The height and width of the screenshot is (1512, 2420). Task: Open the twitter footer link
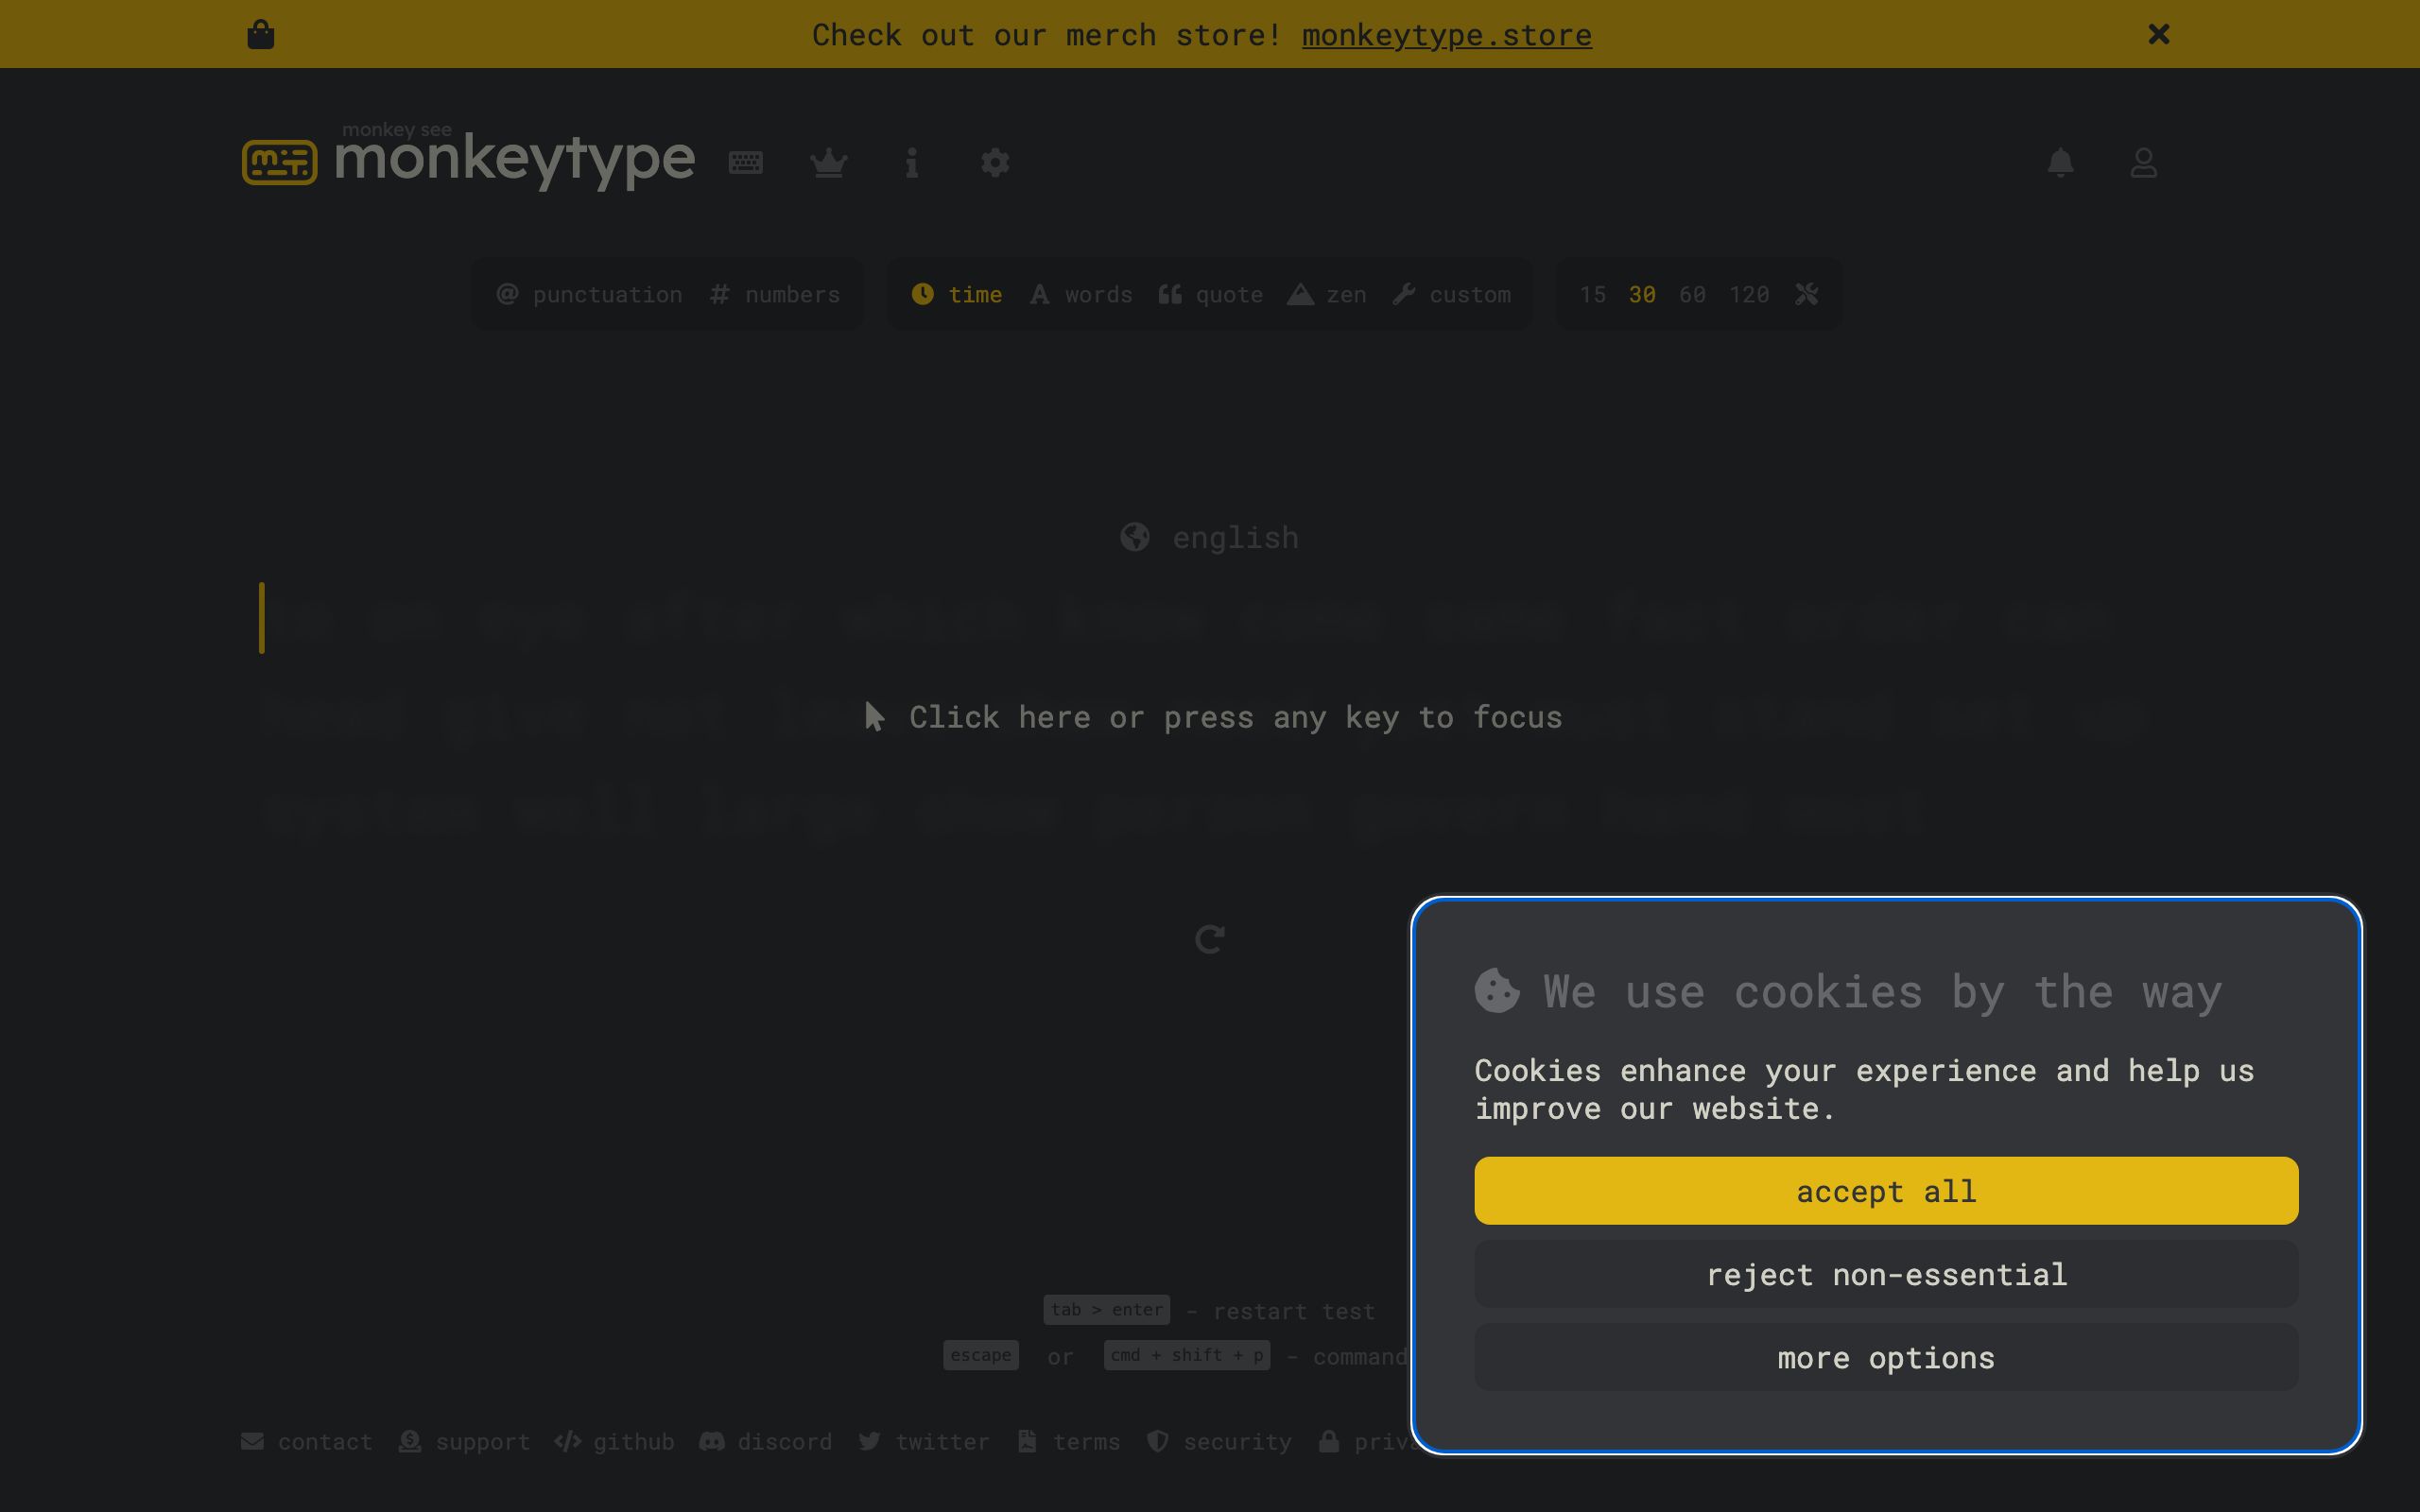point(924,1441)
